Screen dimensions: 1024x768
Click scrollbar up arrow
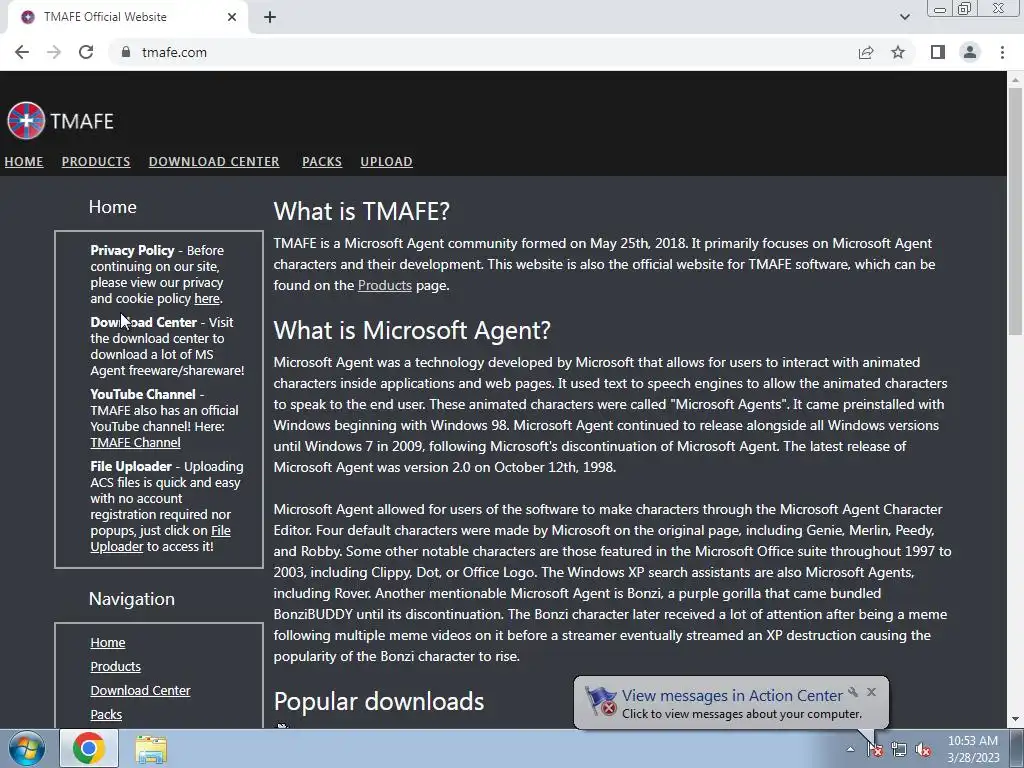(1015, 80)
